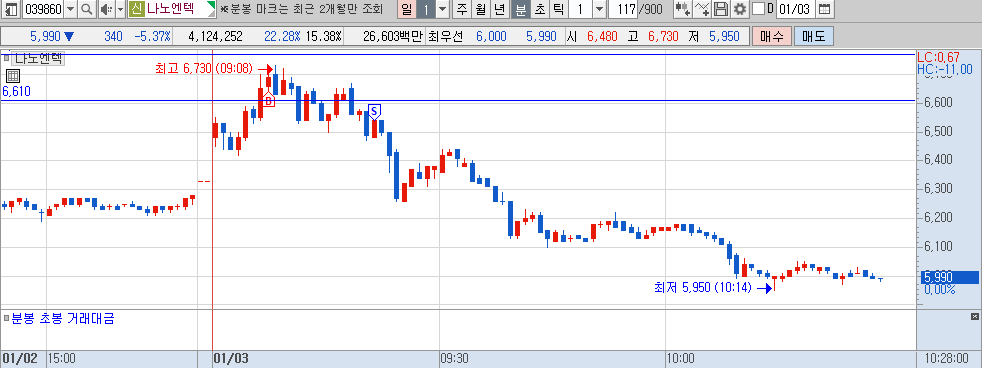Toggle the 분봉 초봉 거래대금 panel checkbox
The height and width of the screenshot is (368, 982).
click(6, 319)
